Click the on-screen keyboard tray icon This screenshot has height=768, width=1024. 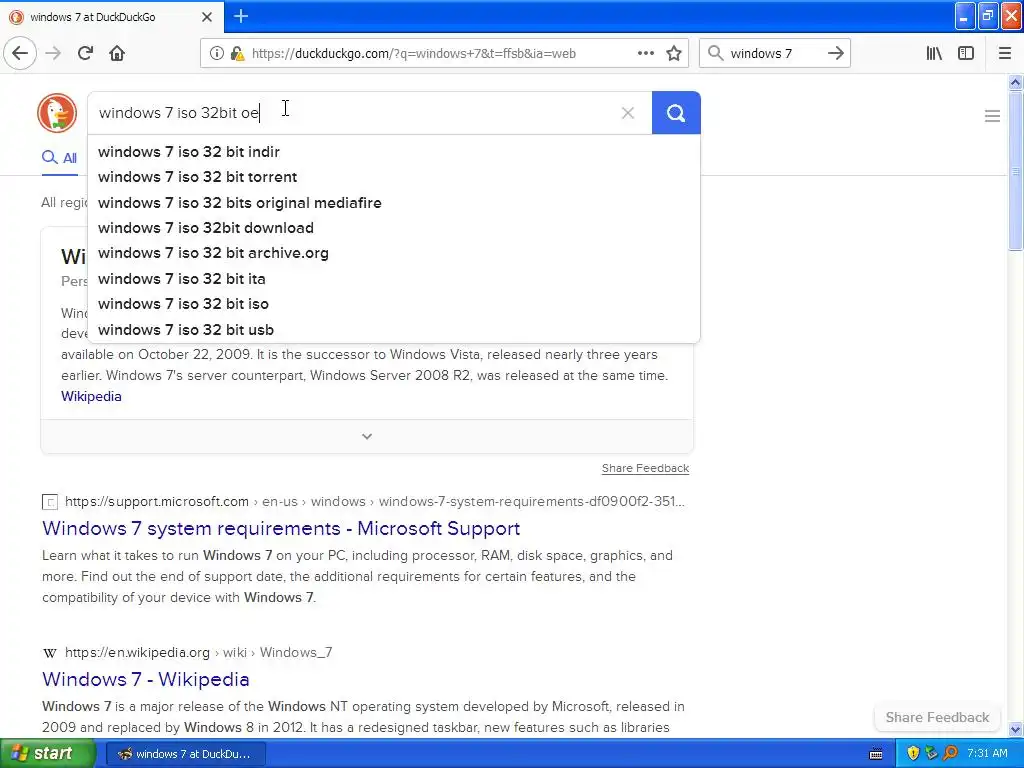tap(876, 754)
